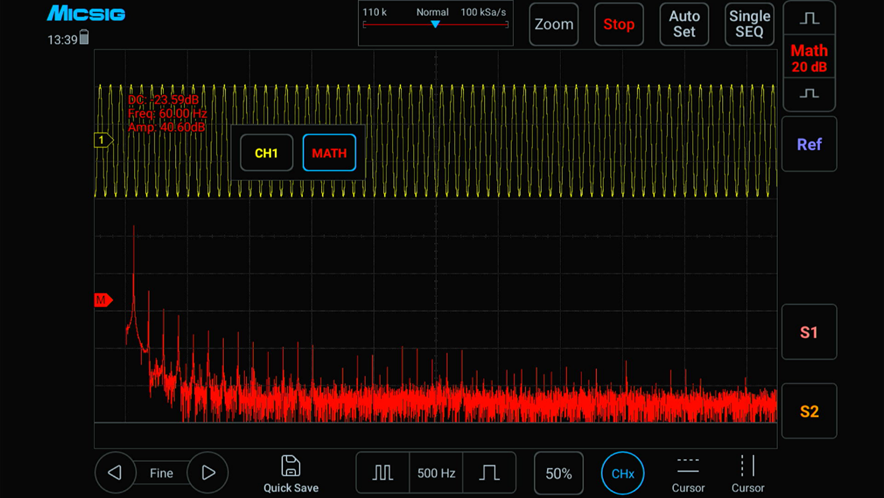The width and height of the screenshot is (884, 498).
Task: Toggle the Stop acquisition button
Action: (x=618, y=25)
